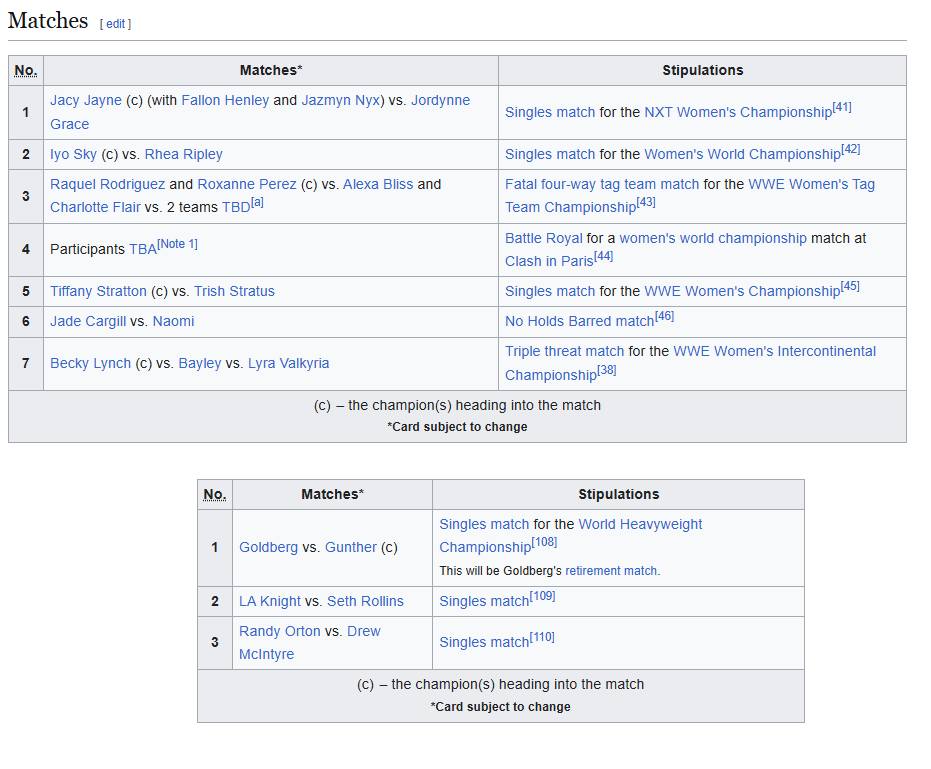931x769 pixels.
Task: Open the Jade Cargill link
Action: [x=88, y=321]
